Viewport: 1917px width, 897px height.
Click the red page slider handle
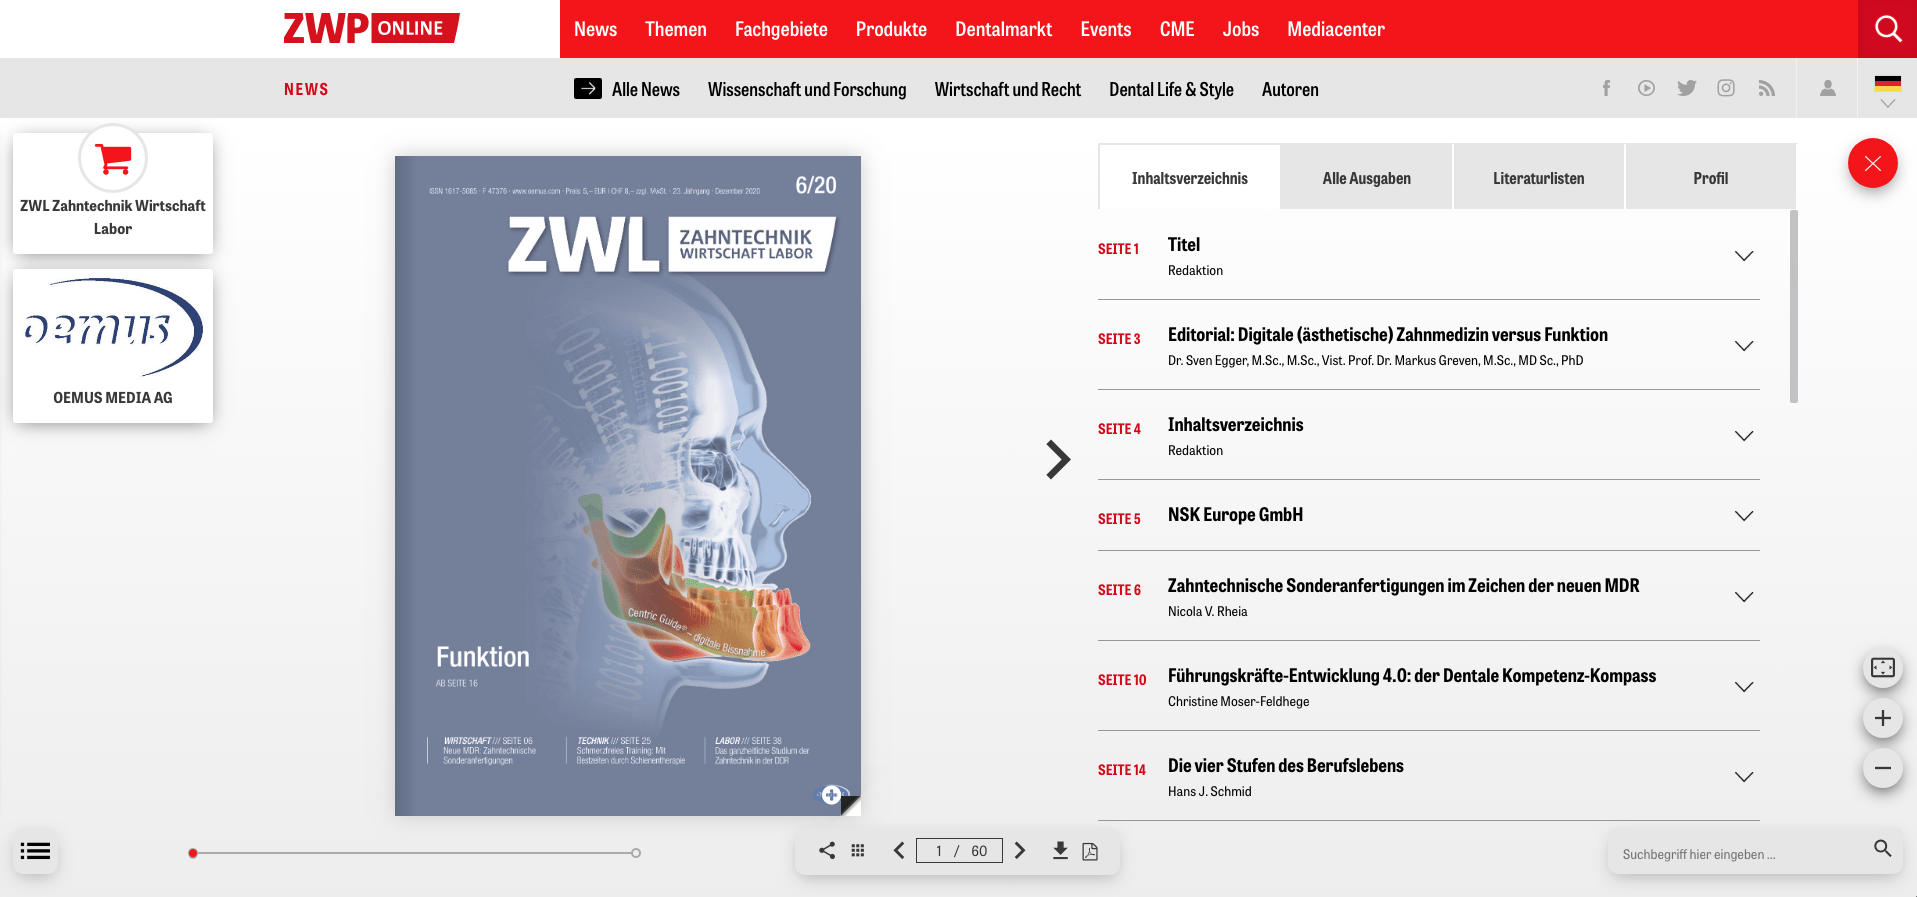[x=193, y=853]
